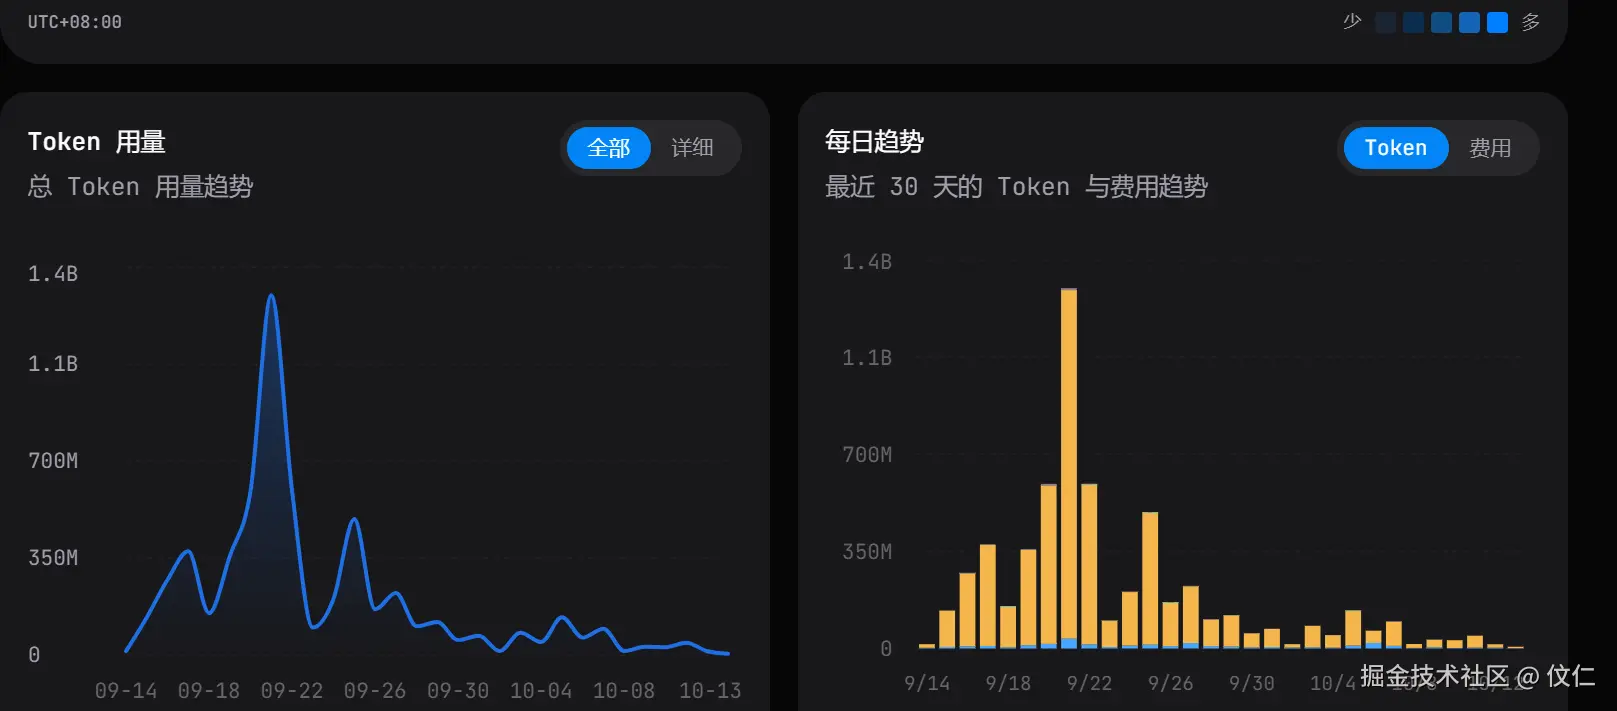Click the 10-13 x-axis label
1617x711 pixels.
tap(710, 691)
